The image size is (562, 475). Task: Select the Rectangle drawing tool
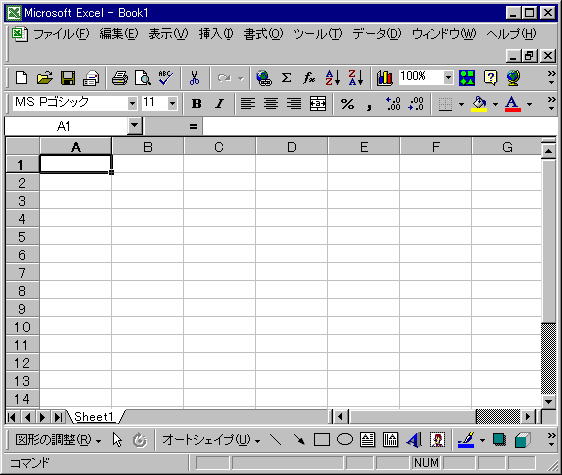(x=322, y=440)
